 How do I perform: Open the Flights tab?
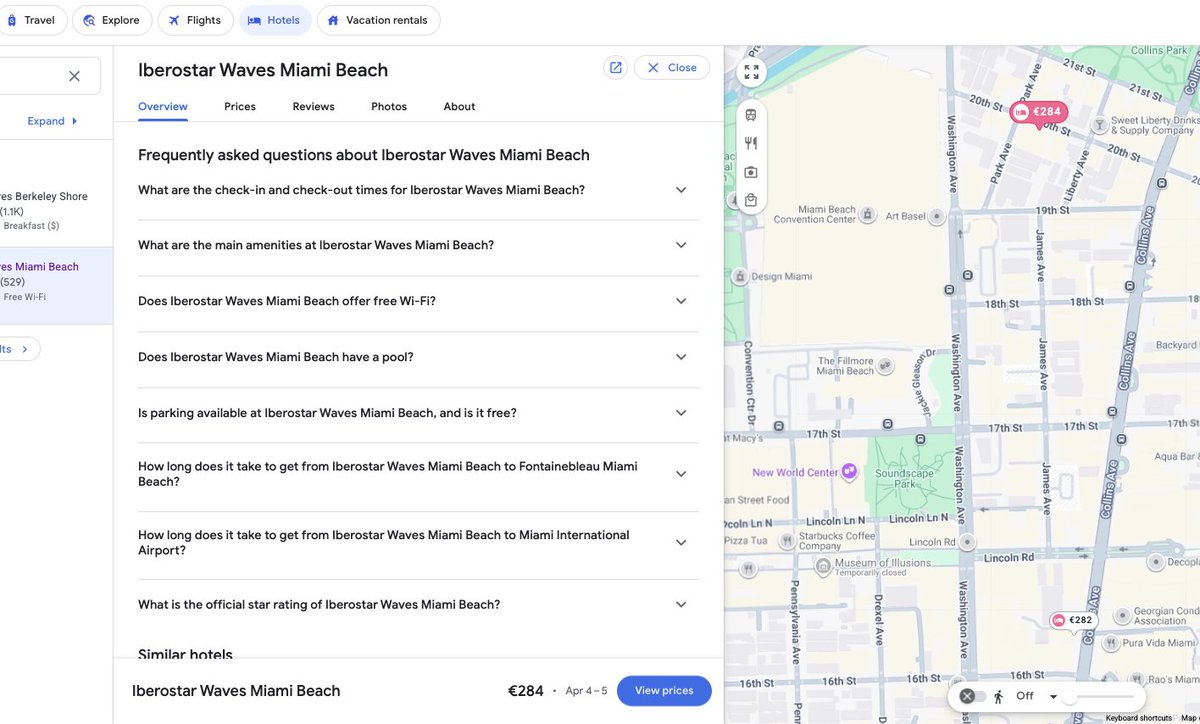click(x=195, y=20)
